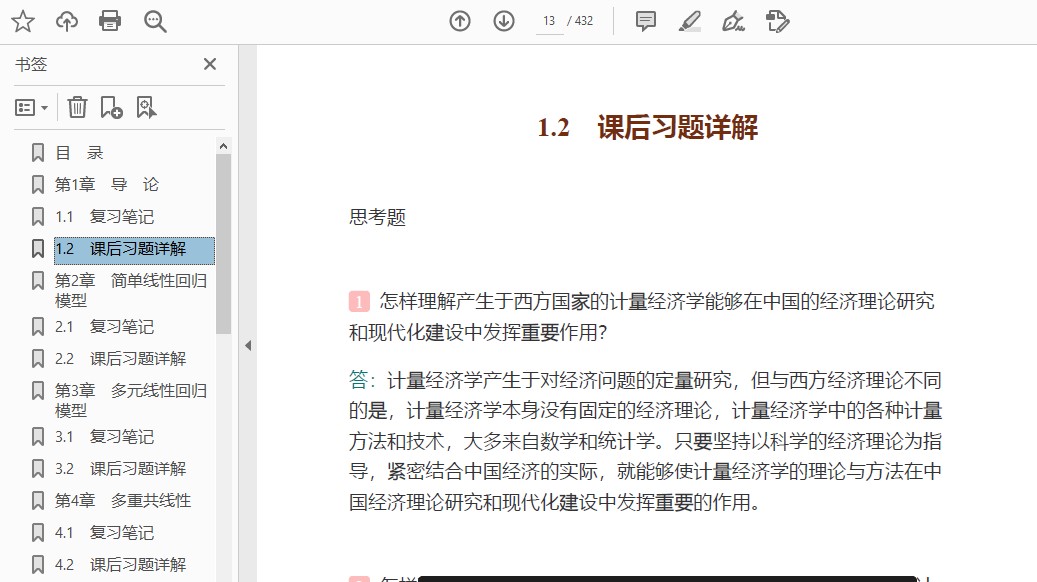Click the page number input field
Viewport: 1037px width, 582px height.
[x=549, y=21]
